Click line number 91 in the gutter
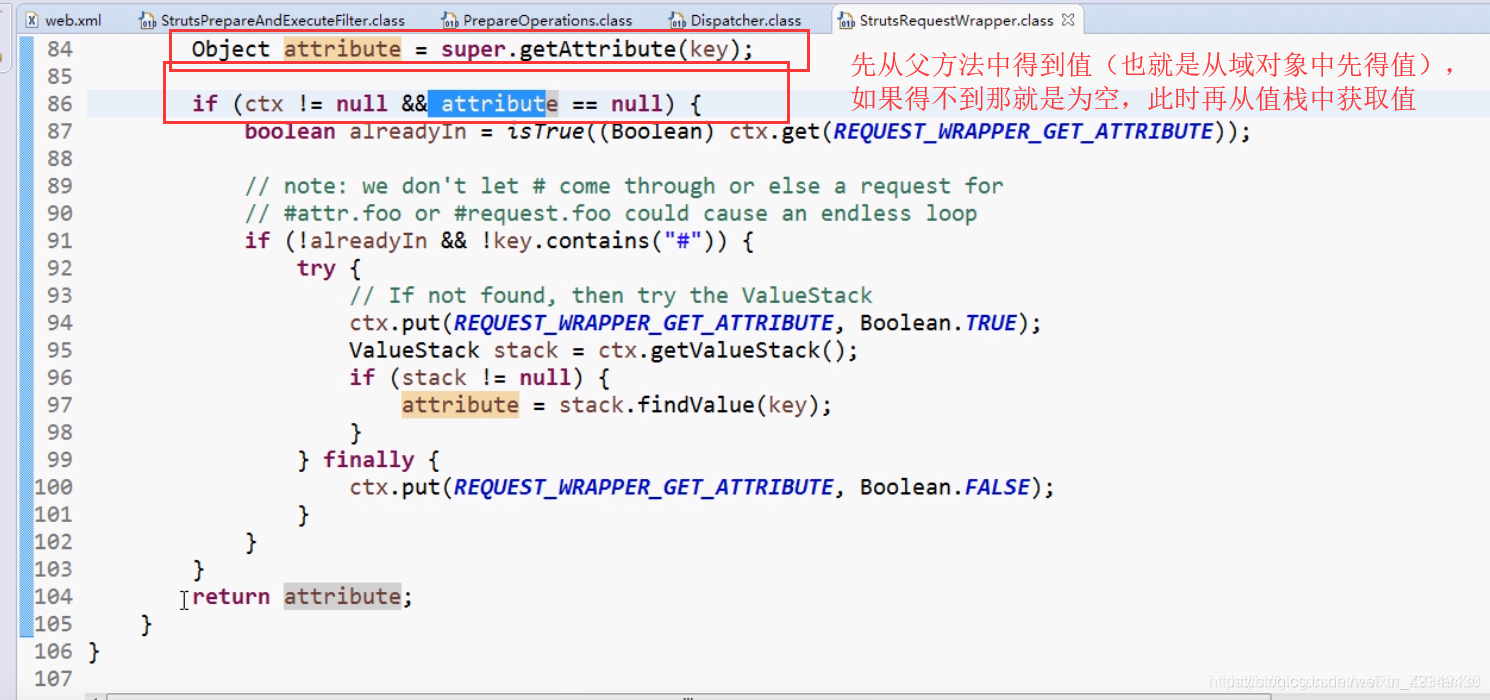 point(60,240)
